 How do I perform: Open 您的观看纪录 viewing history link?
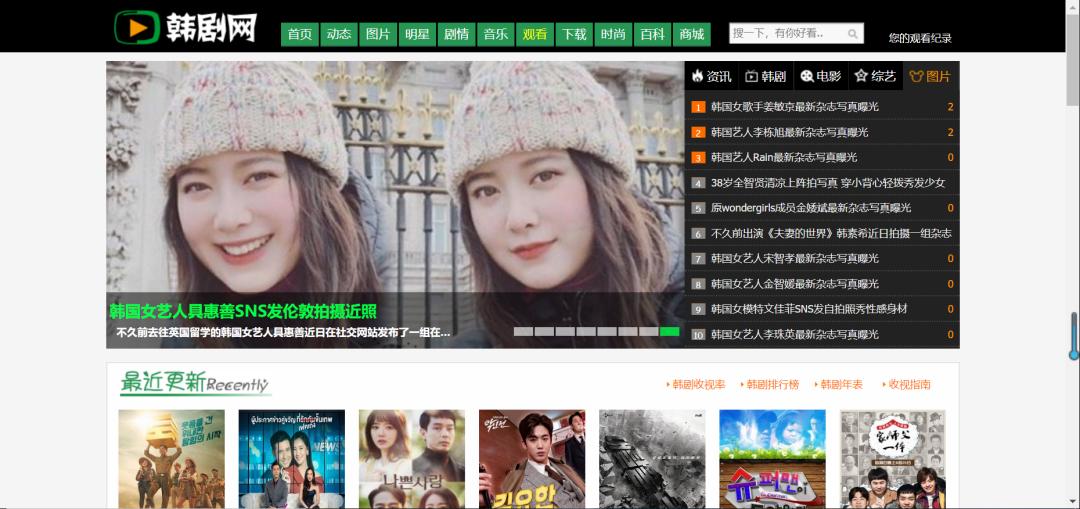[x=920, y=39]
